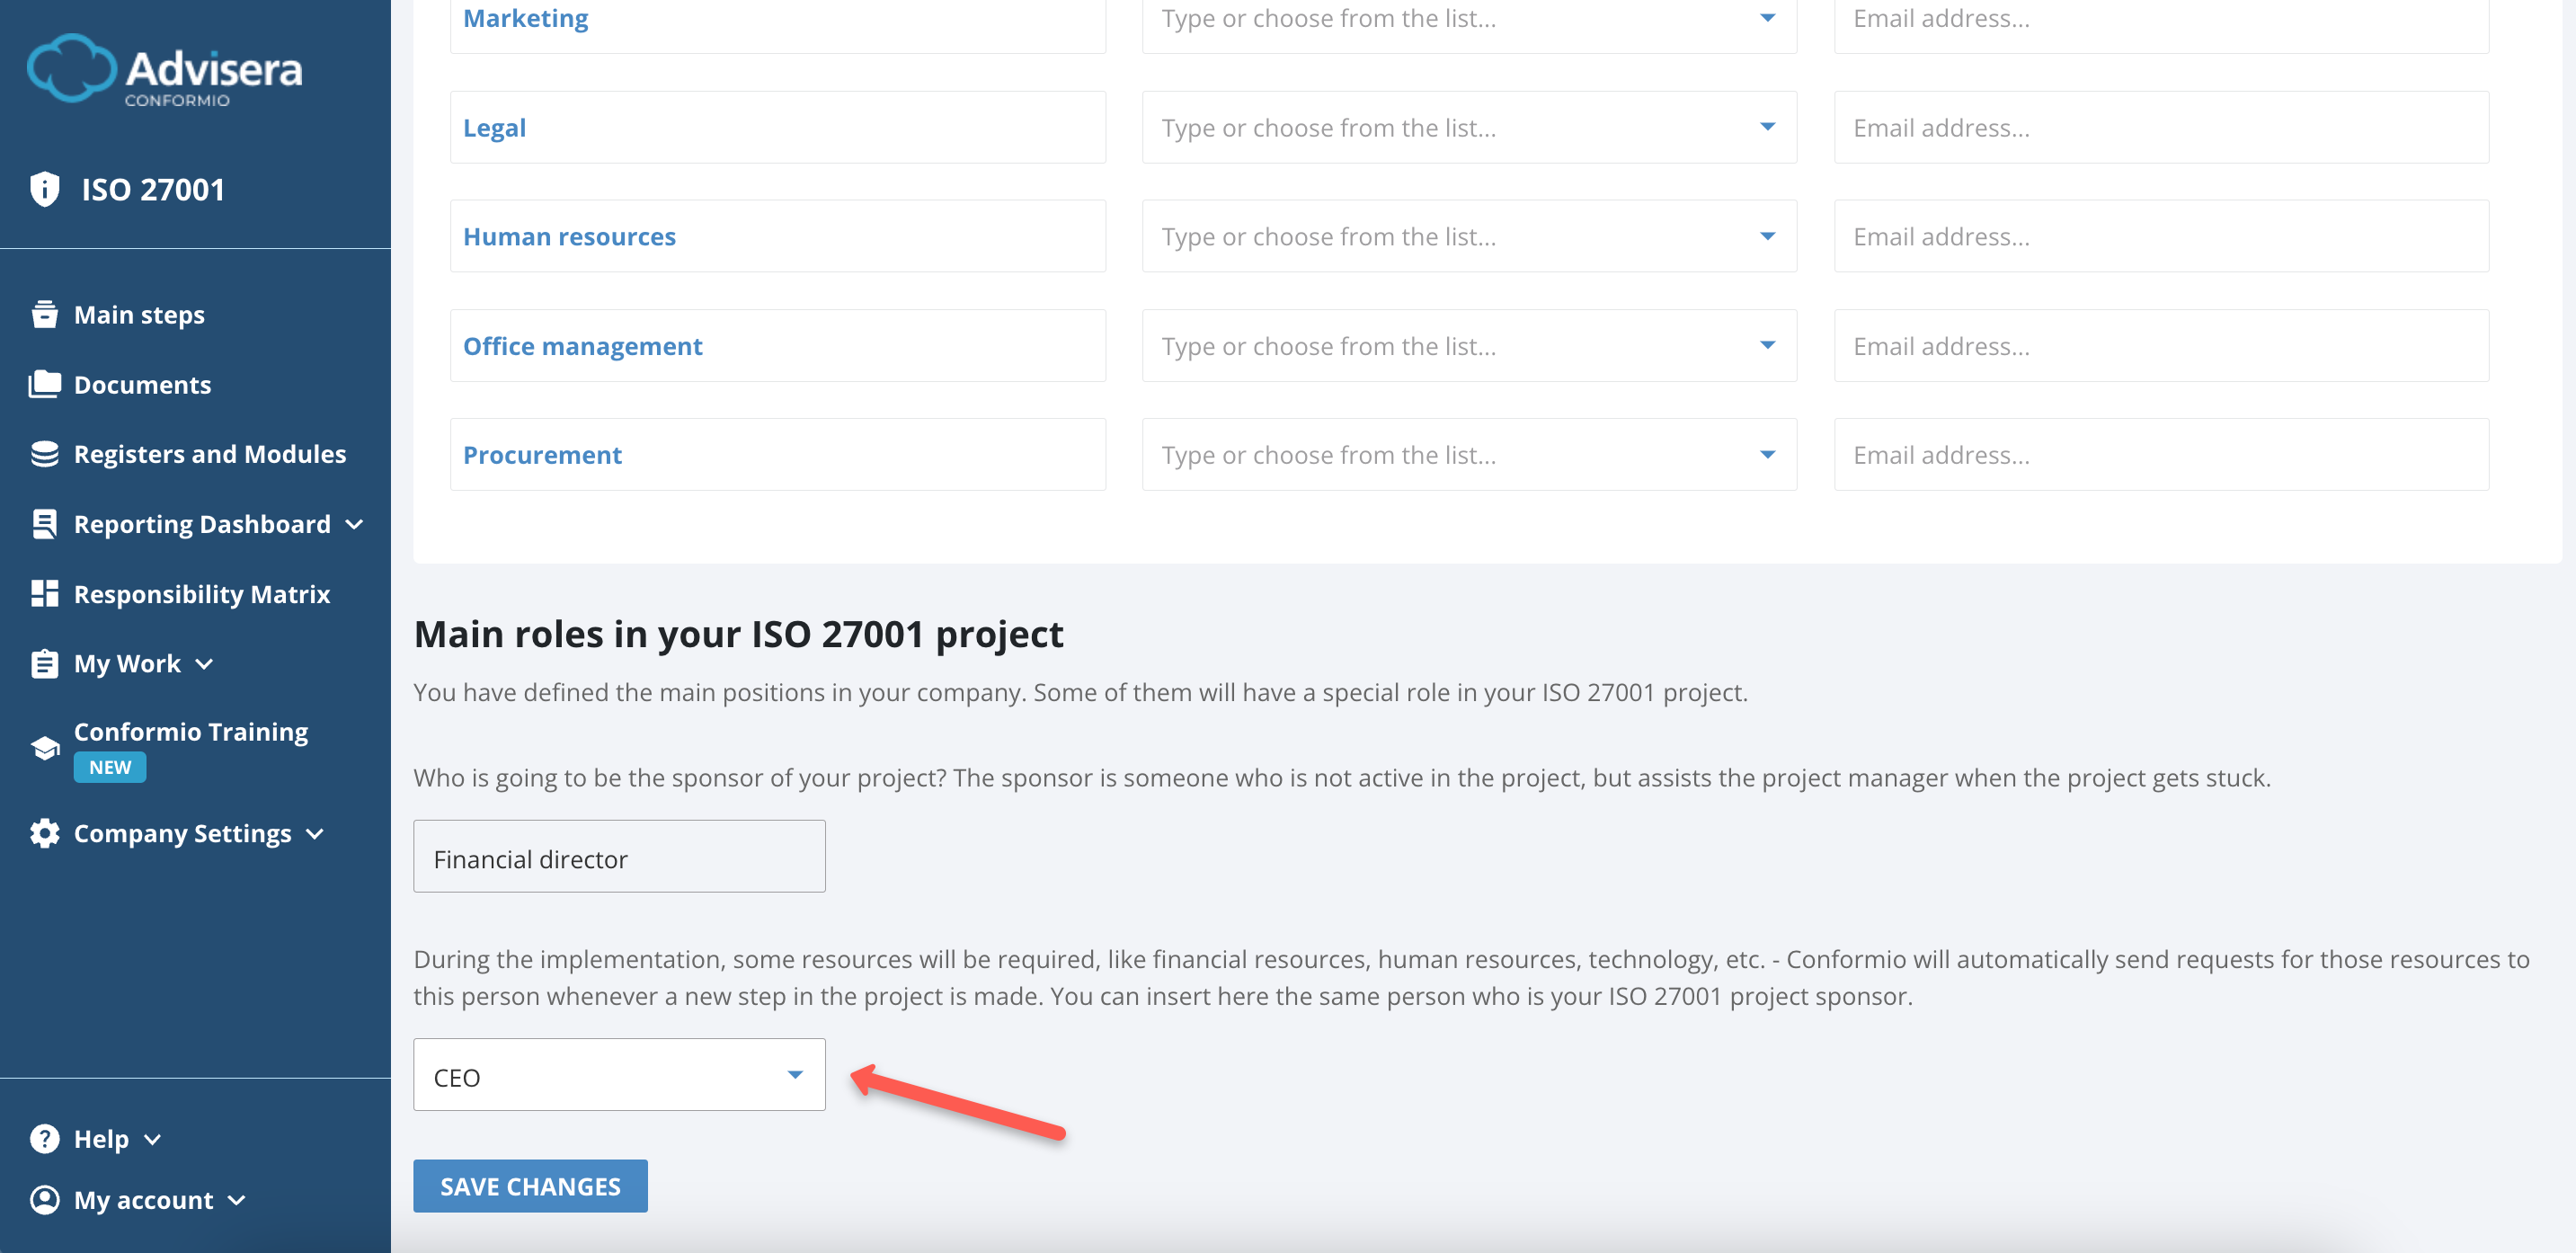Click the ISO 27001 shield icon
Viewport: 2576px width, 1253px height.
point(45,188)
